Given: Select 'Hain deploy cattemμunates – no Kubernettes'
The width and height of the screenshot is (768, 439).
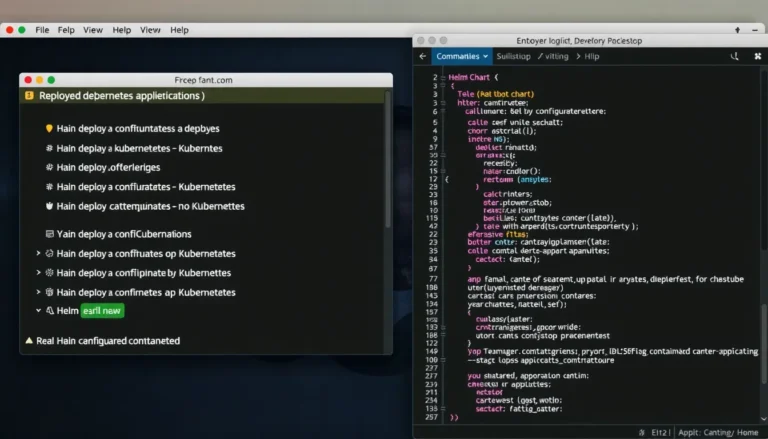Looking at the screenshot, I should tap(150, 206).
